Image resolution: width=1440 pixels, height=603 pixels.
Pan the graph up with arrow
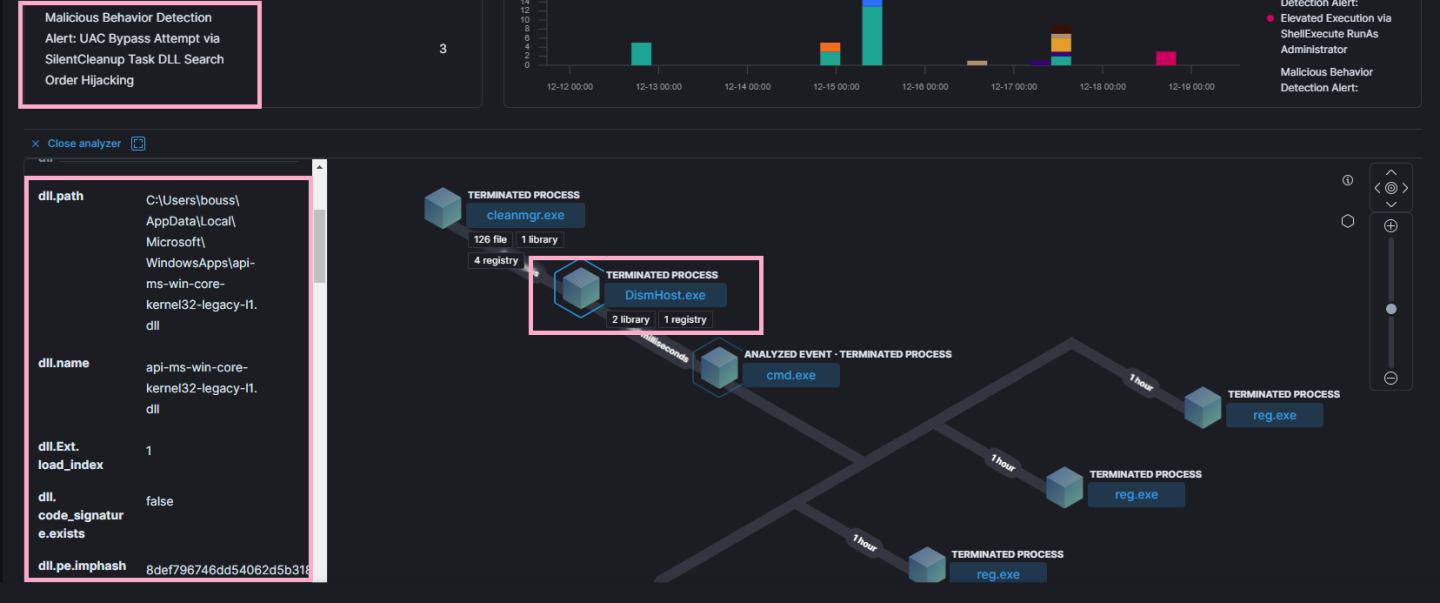point(1391,172)
